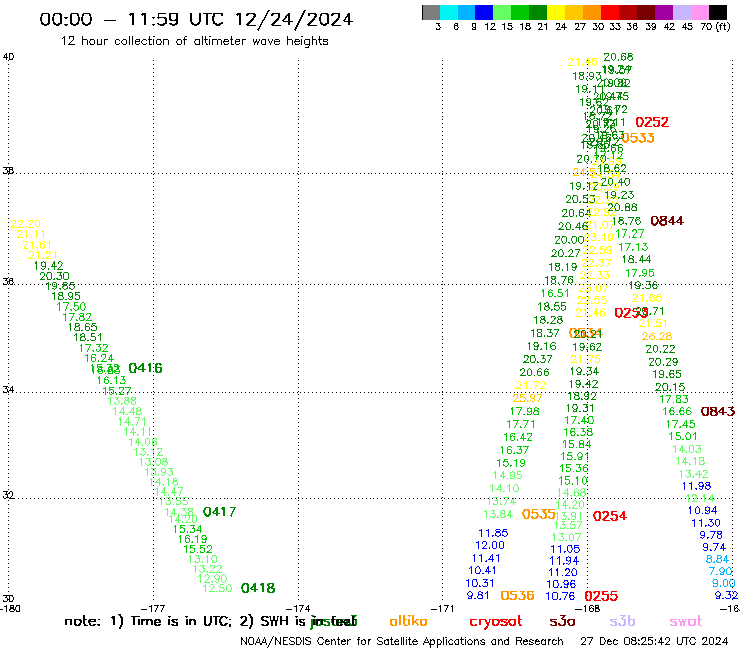Click the title '00:00 – 11:59 UTC 12/24/2024'
This screenshot has width=740, height=650.
point(196,19)
